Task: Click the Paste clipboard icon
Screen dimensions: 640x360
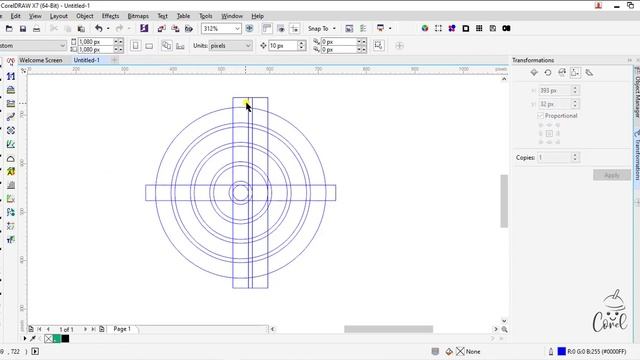Action: coord(81,29)
